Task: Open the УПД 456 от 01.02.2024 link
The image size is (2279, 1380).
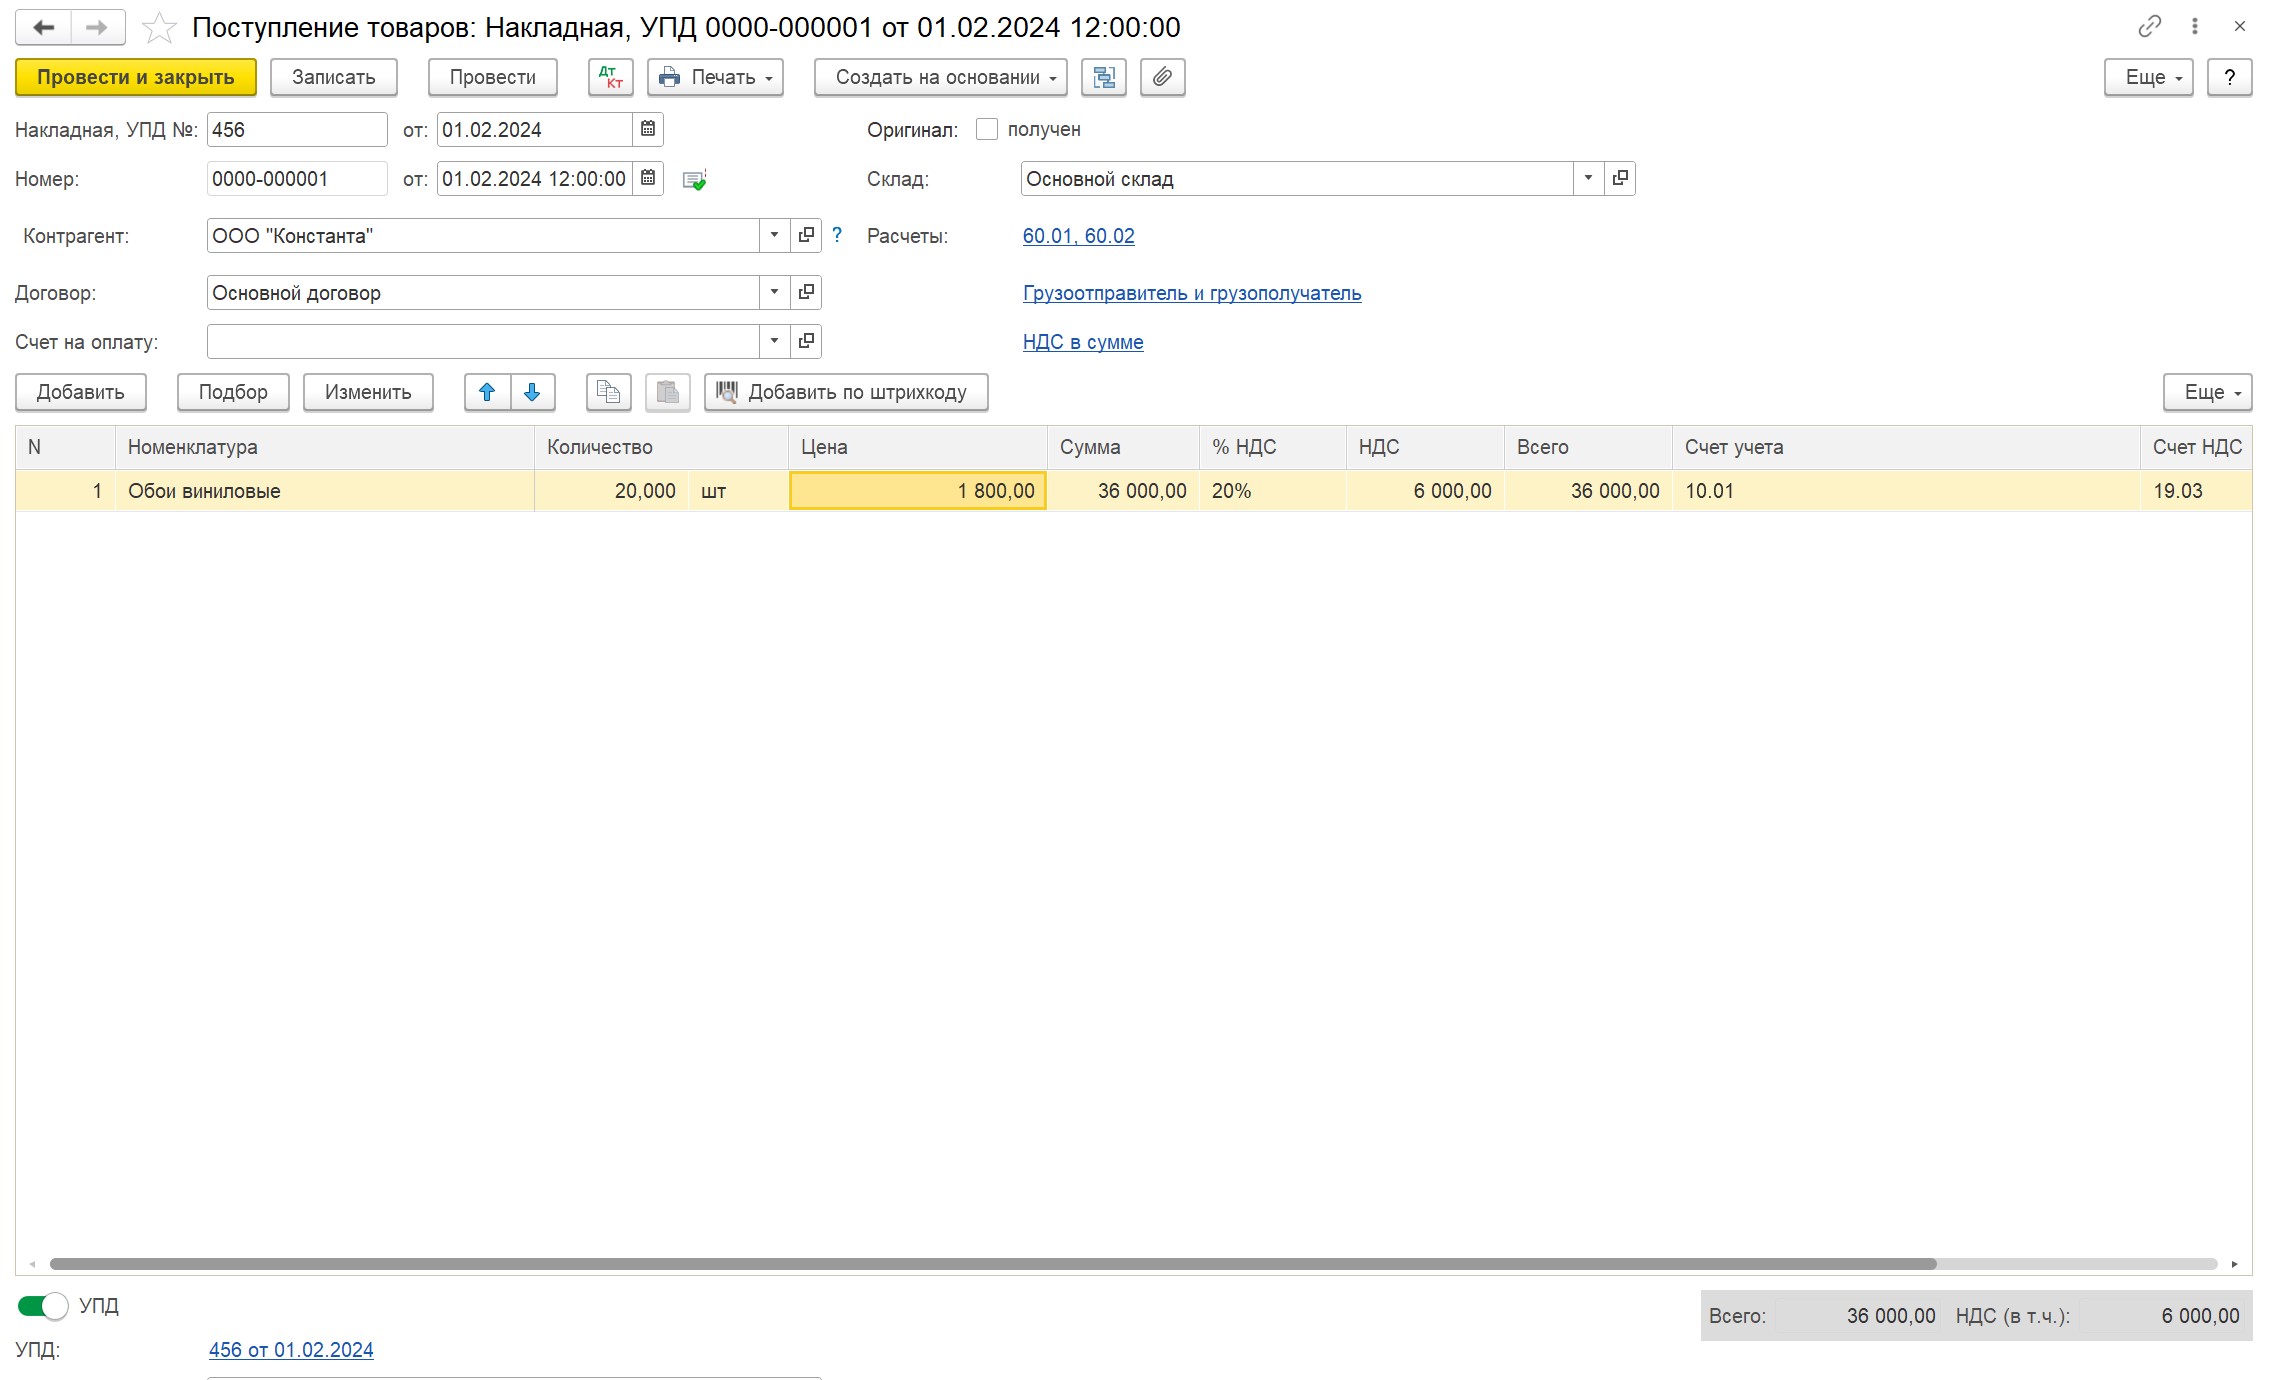Action: pyautogui.click(x=291, y=1350)
